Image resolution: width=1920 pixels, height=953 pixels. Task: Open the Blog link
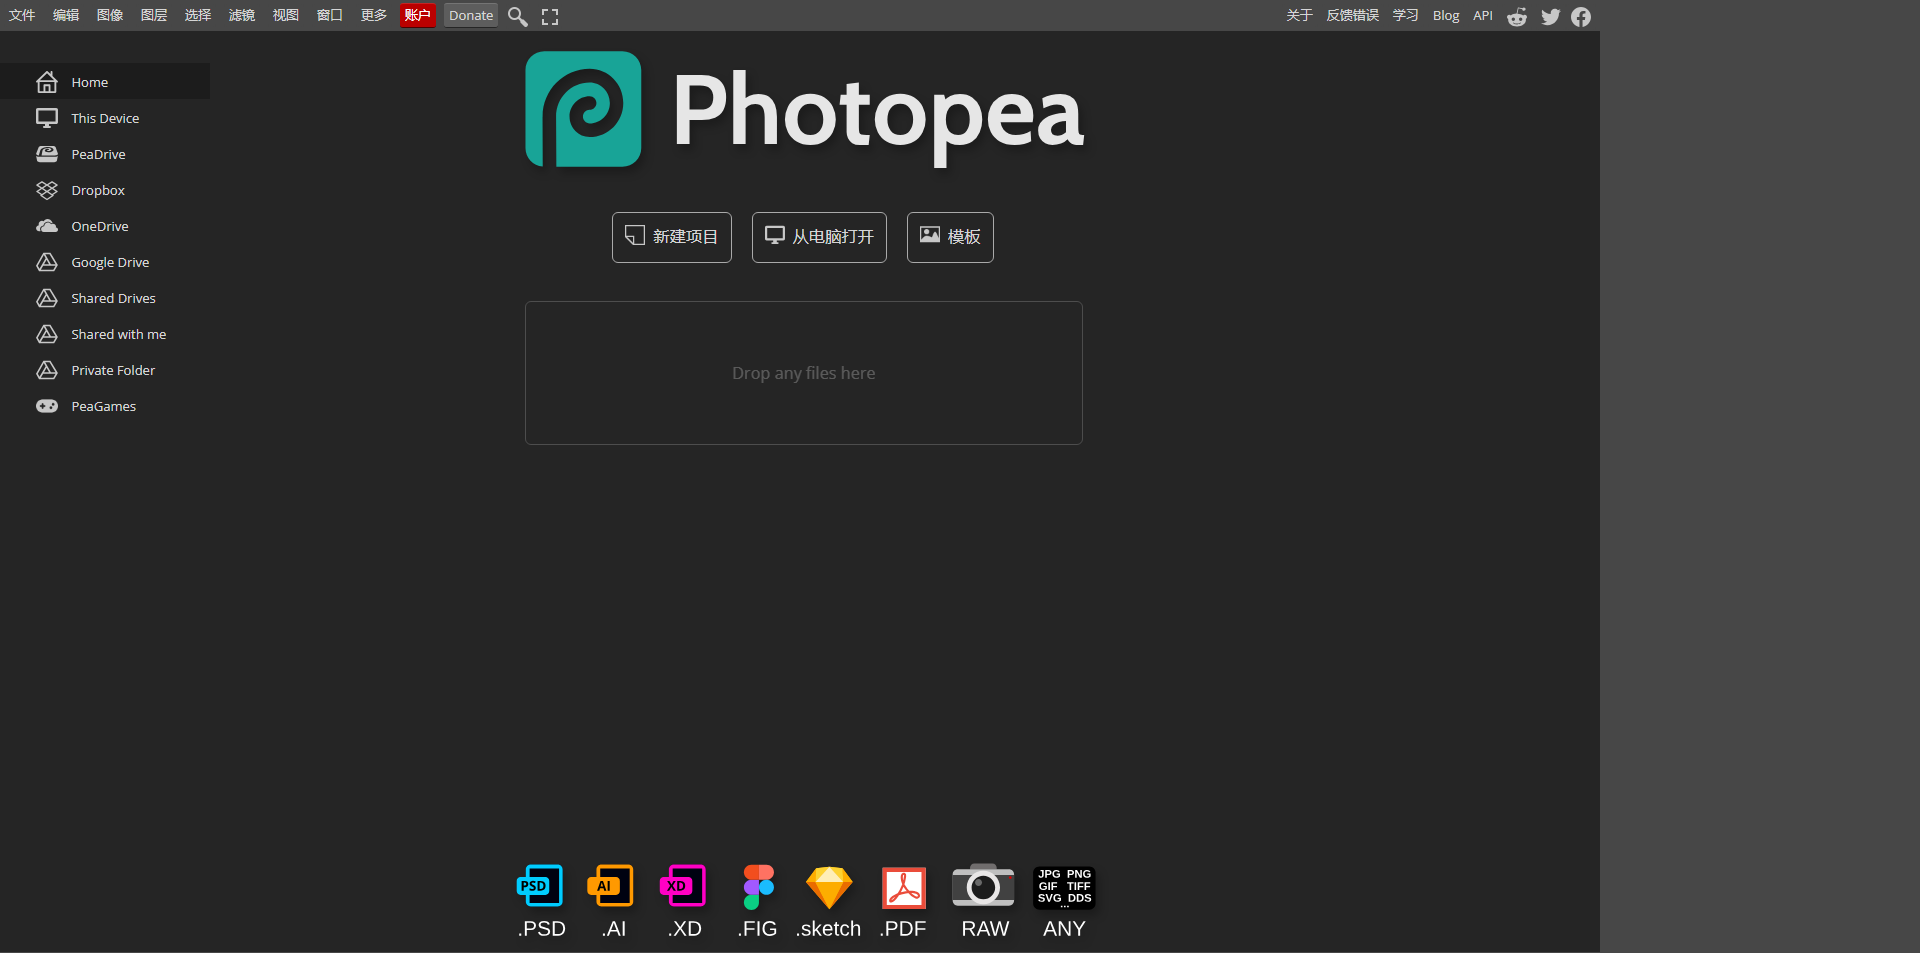coord(1445,15)
